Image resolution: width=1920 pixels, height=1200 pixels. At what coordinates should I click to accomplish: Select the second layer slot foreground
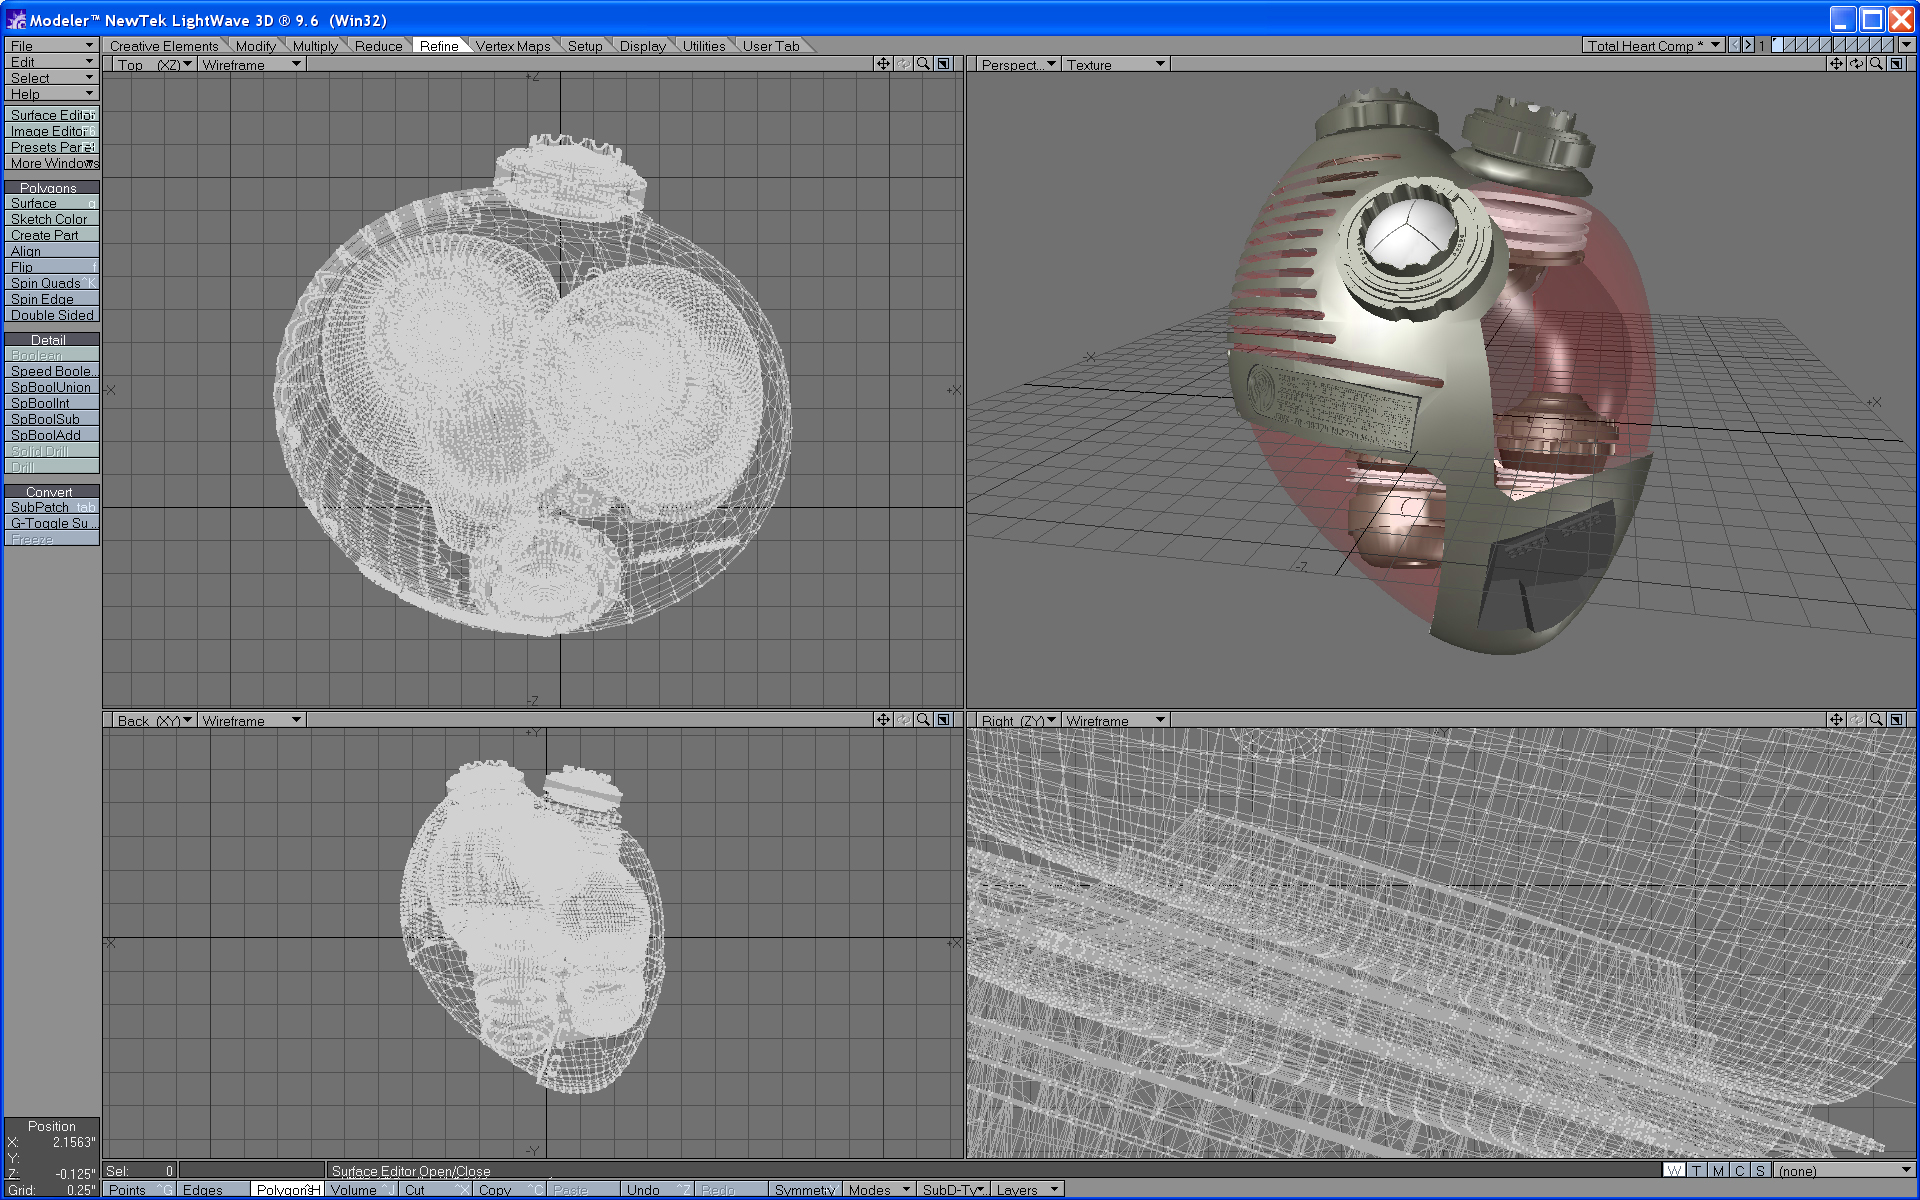tap(1790, 45)
